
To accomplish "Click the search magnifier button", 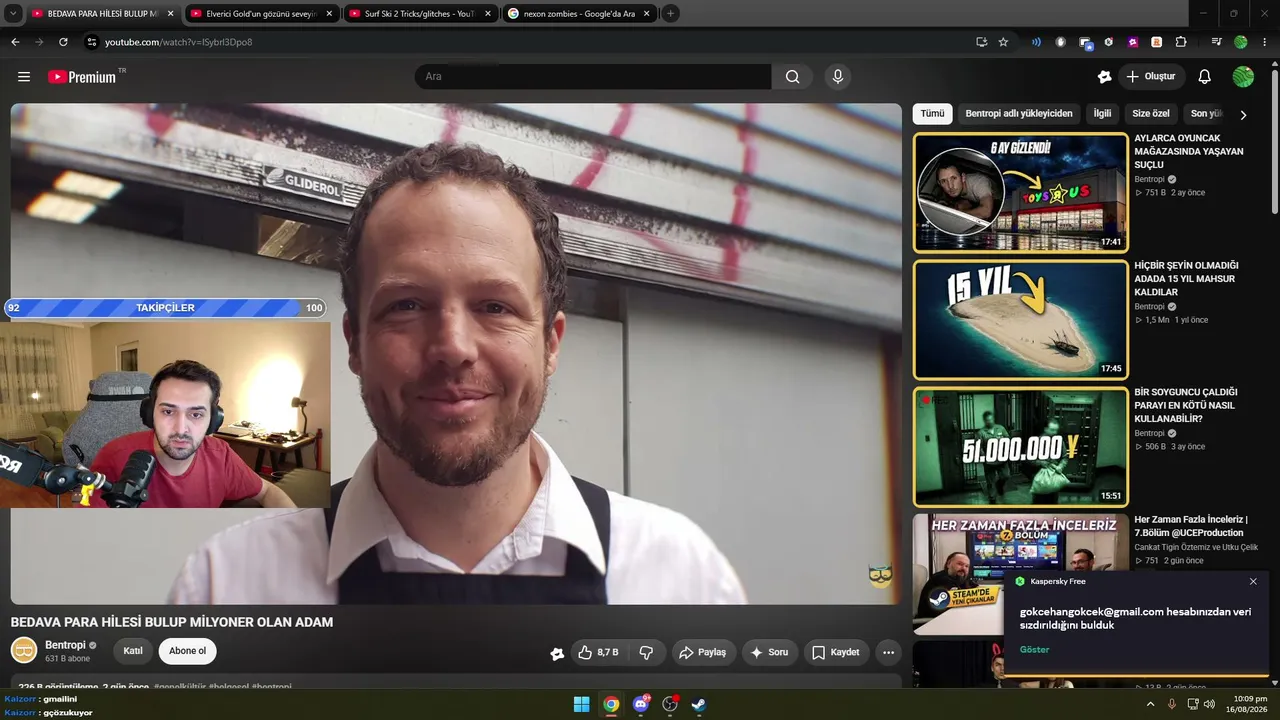I will (x=792, y=77).
